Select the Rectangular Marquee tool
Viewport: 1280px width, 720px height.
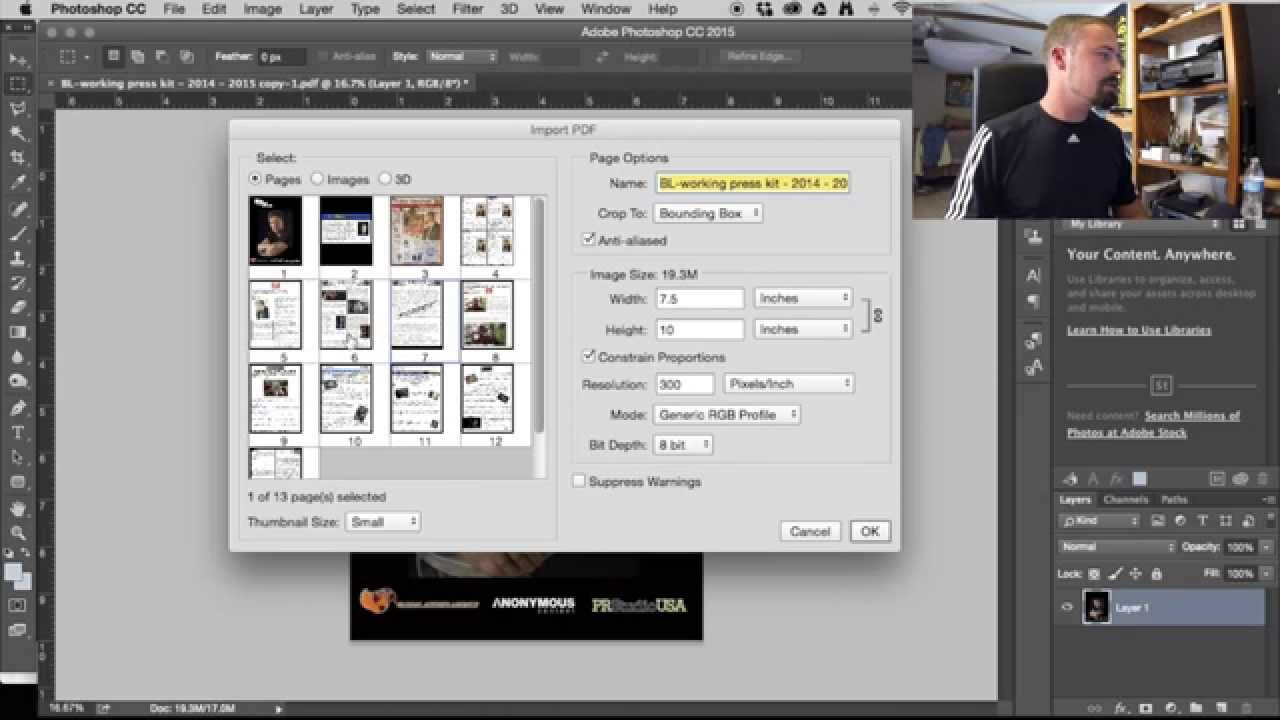click(18, 84)
